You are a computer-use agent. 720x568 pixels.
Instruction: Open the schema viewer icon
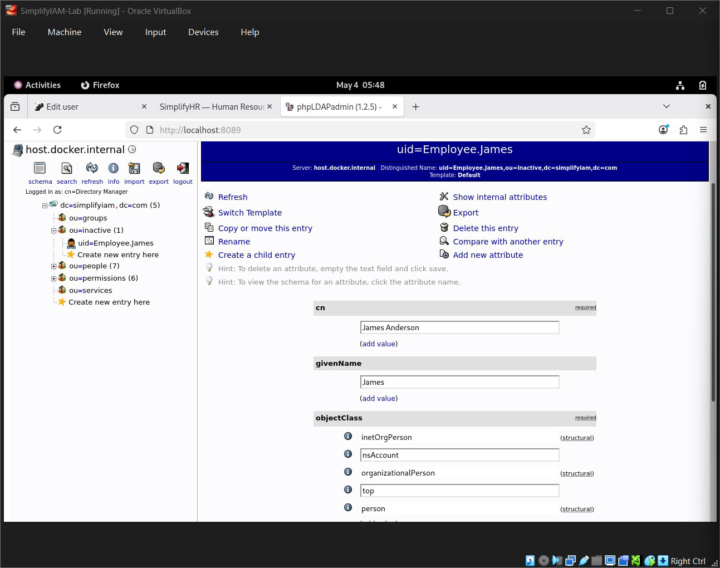point(40,168)
